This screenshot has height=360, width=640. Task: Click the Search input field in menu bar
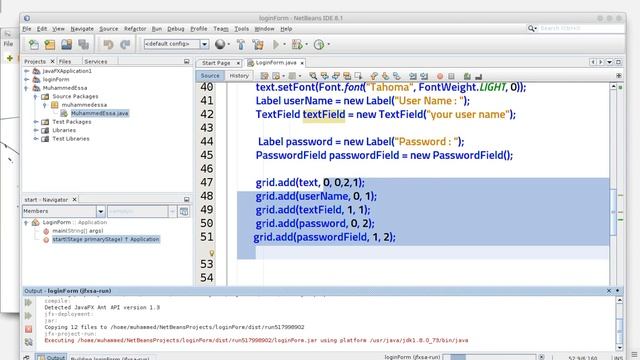coord(581,28)
